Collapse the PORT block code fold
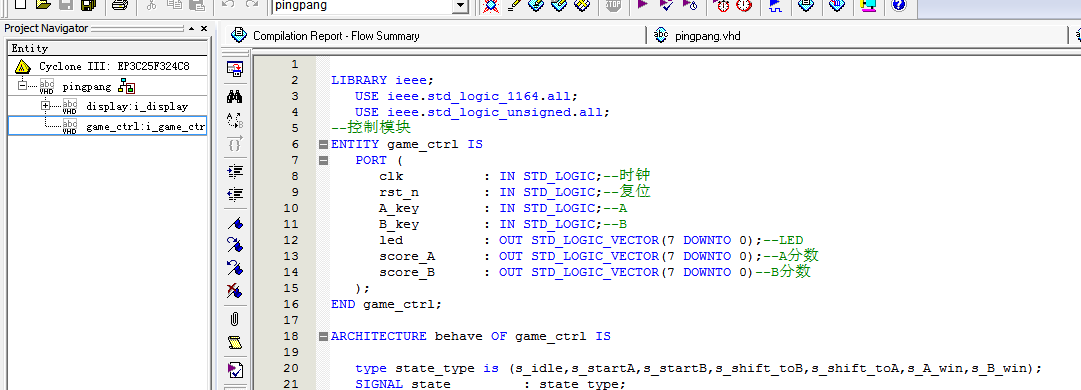This screenshot has height=390, width=1081. click(x=322, y=161)
